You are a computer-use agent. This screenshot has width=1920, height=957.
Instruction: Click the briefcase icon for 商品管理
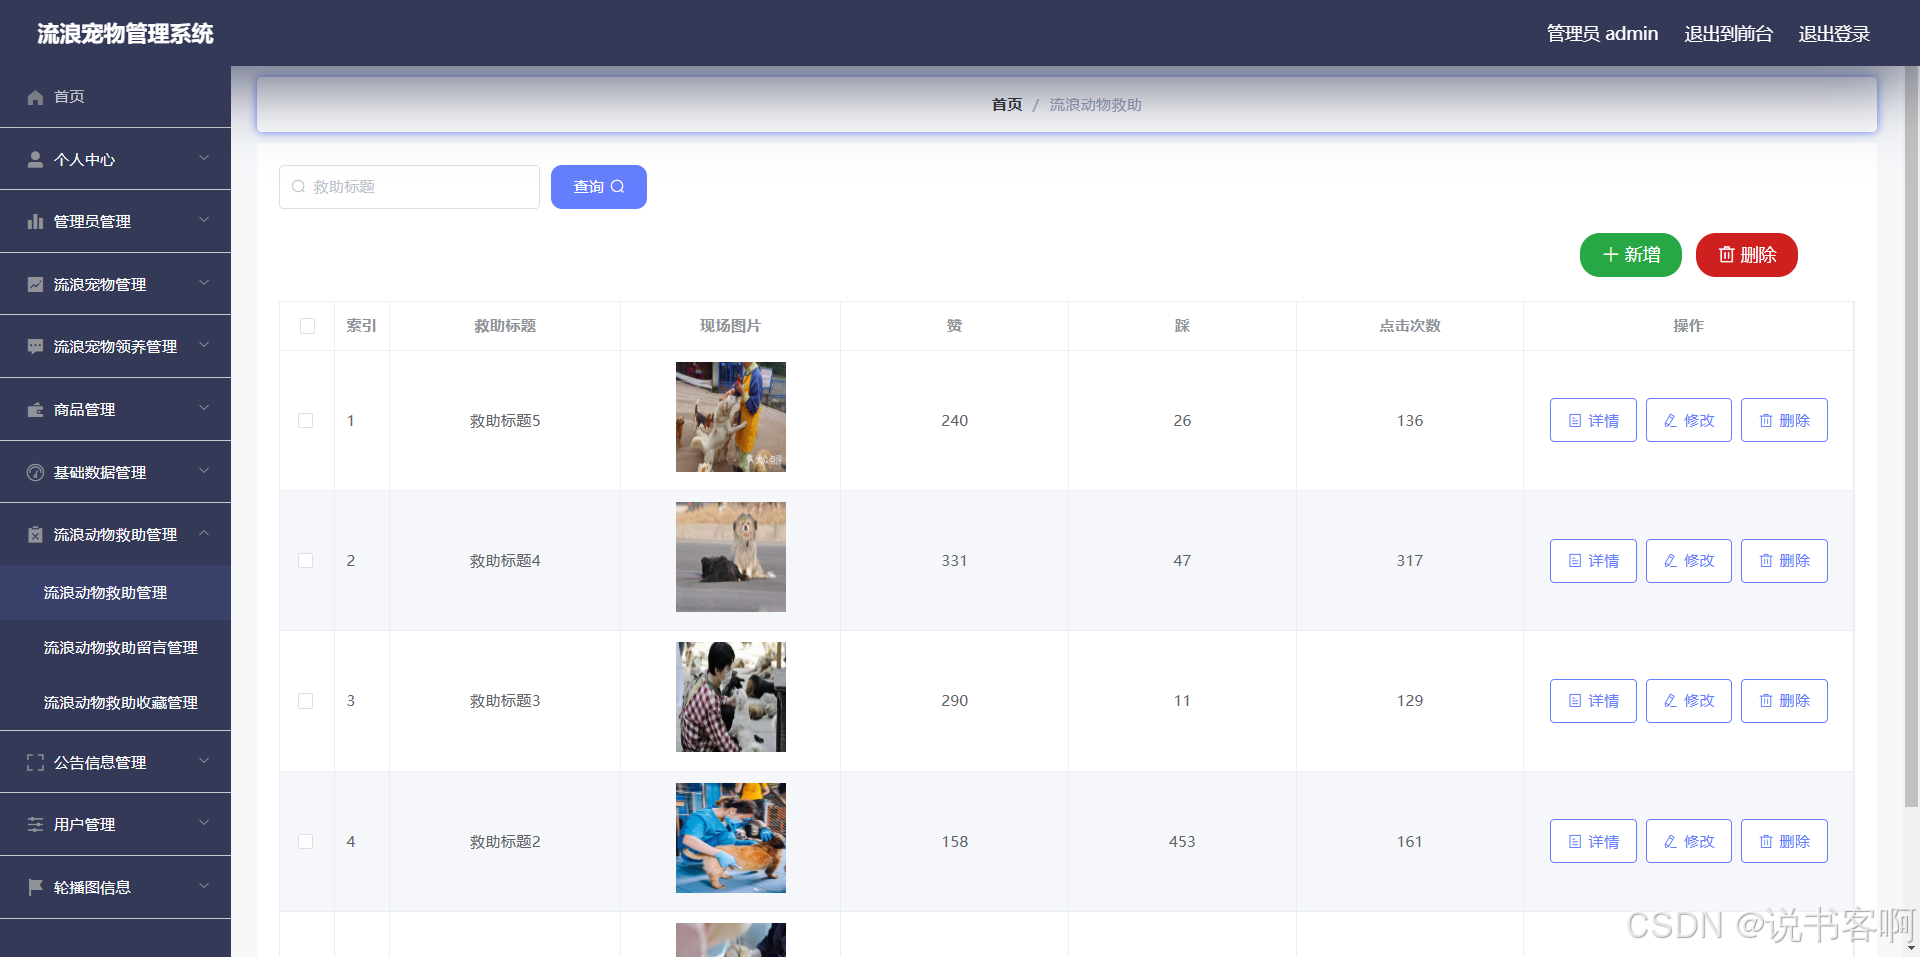click(35, 409)
